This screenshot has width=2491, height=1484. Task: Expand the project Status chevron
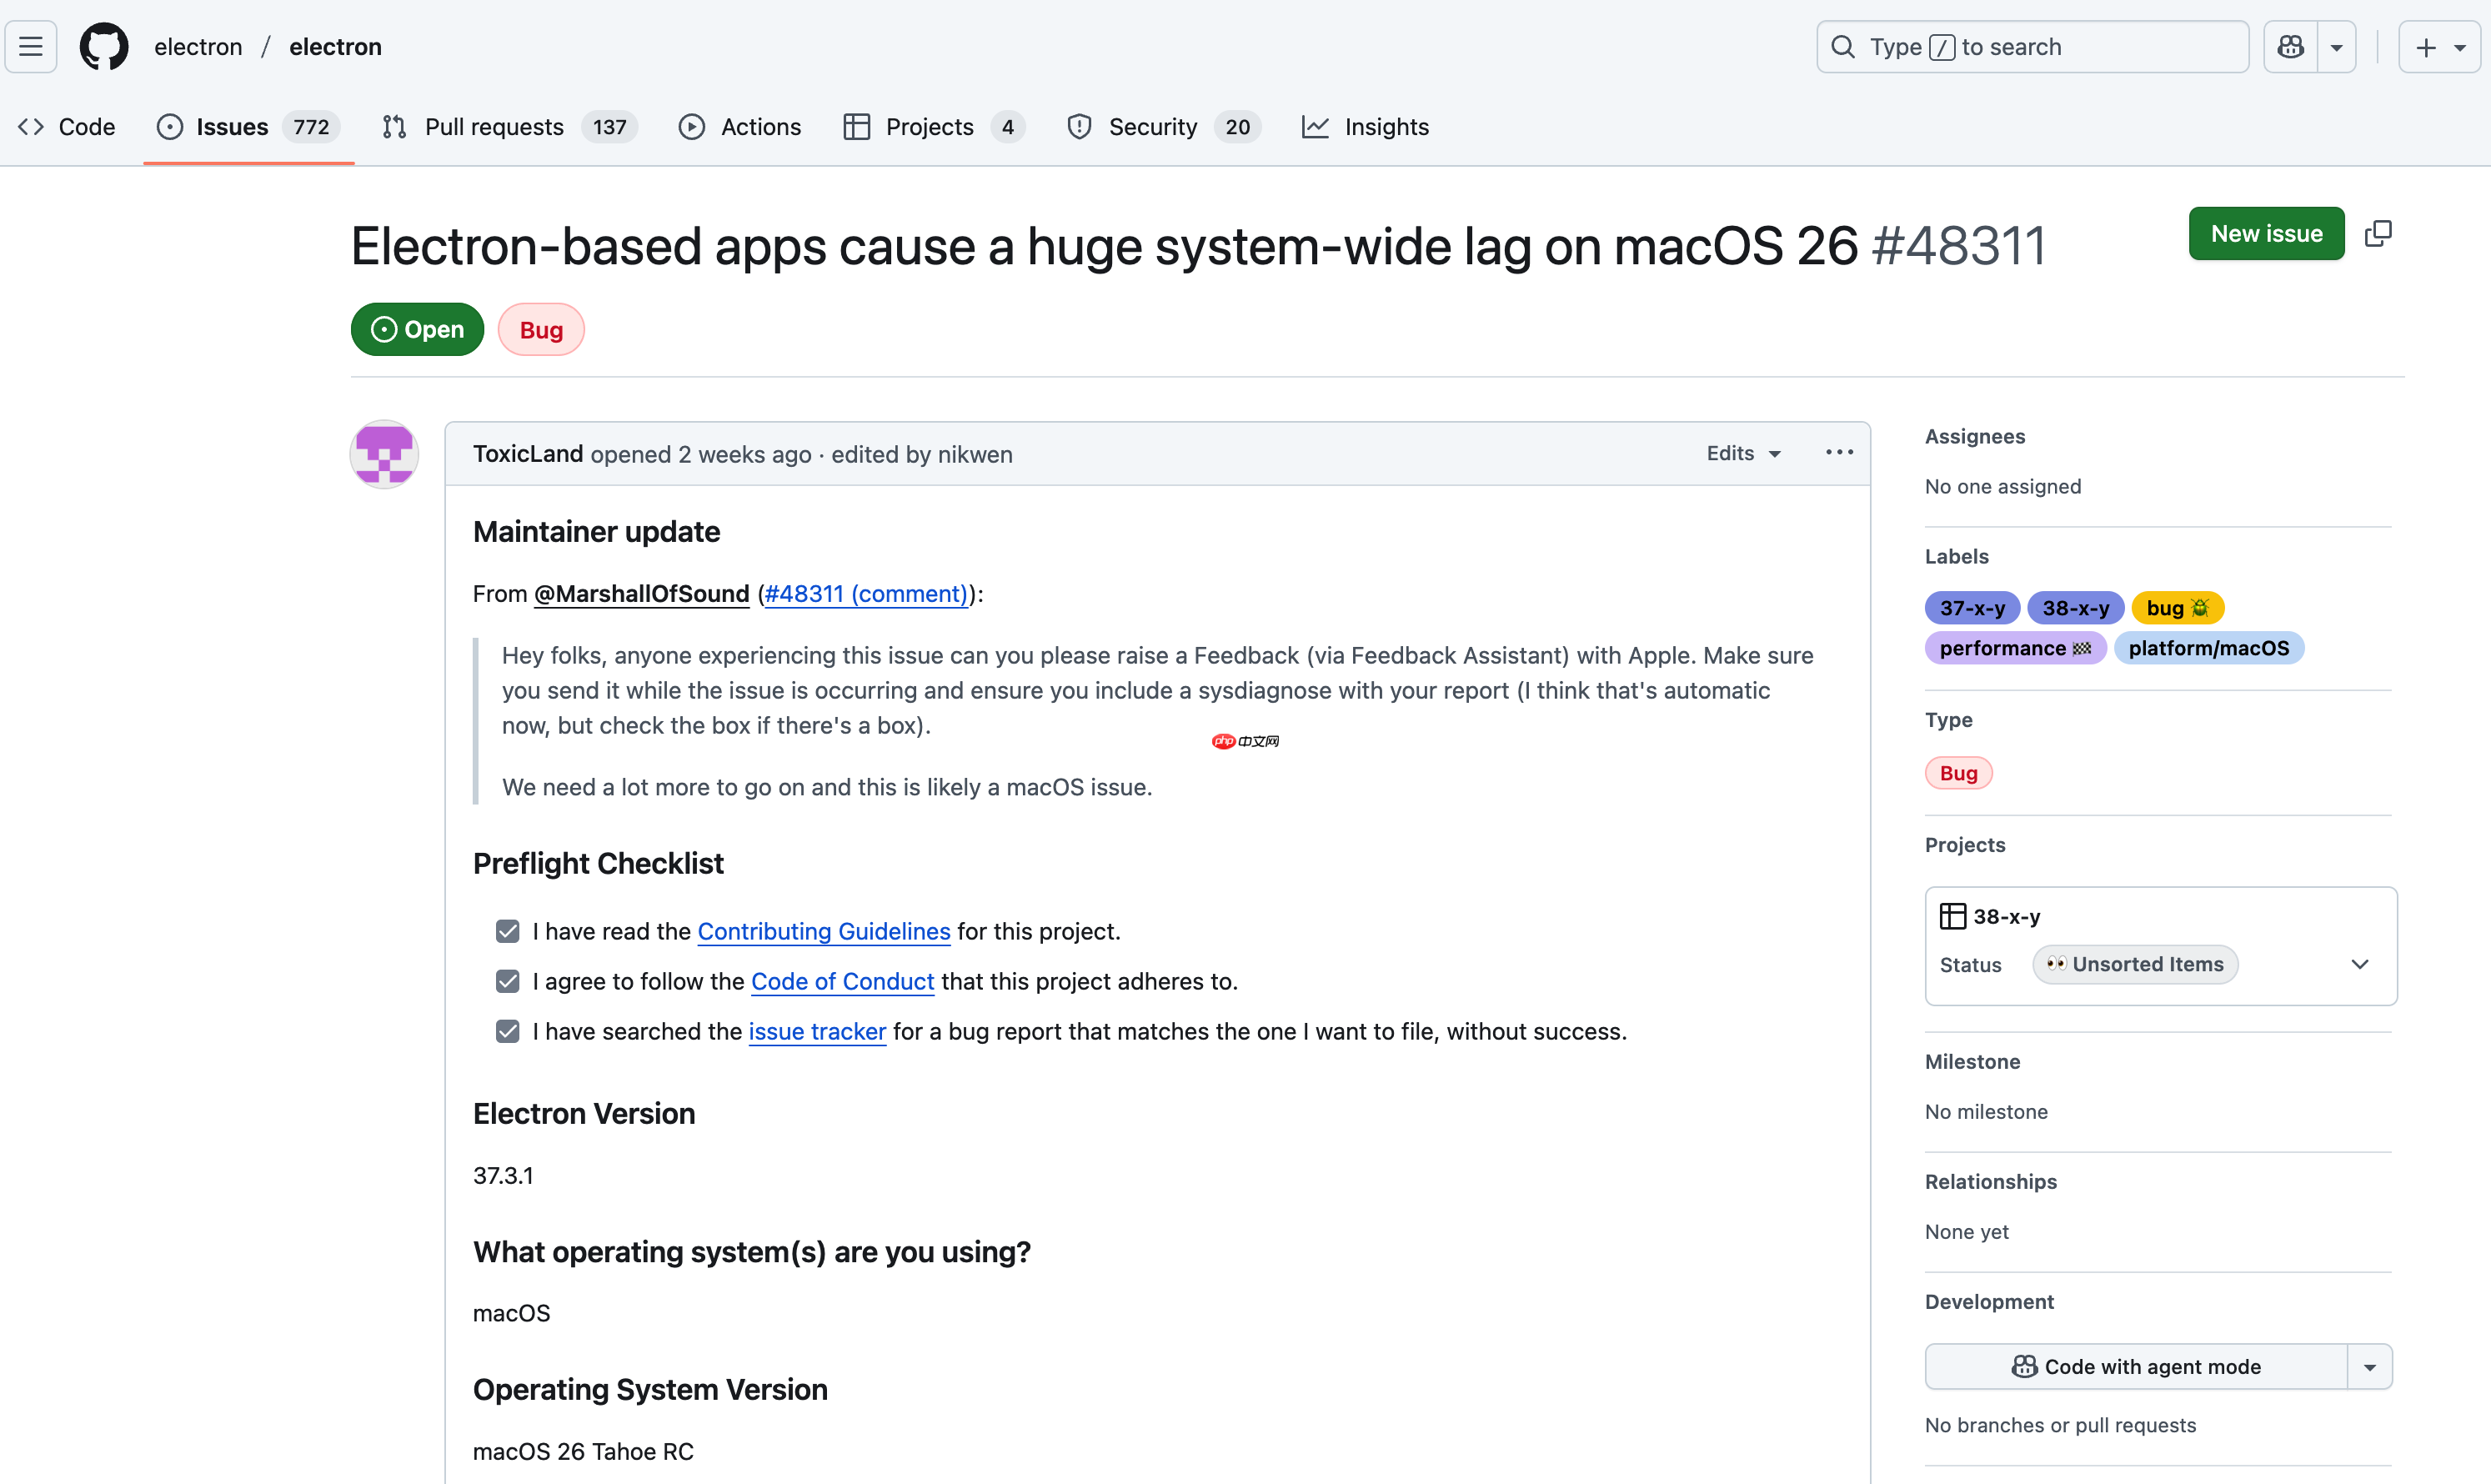pyautogui.click(x=2361, y=964)
